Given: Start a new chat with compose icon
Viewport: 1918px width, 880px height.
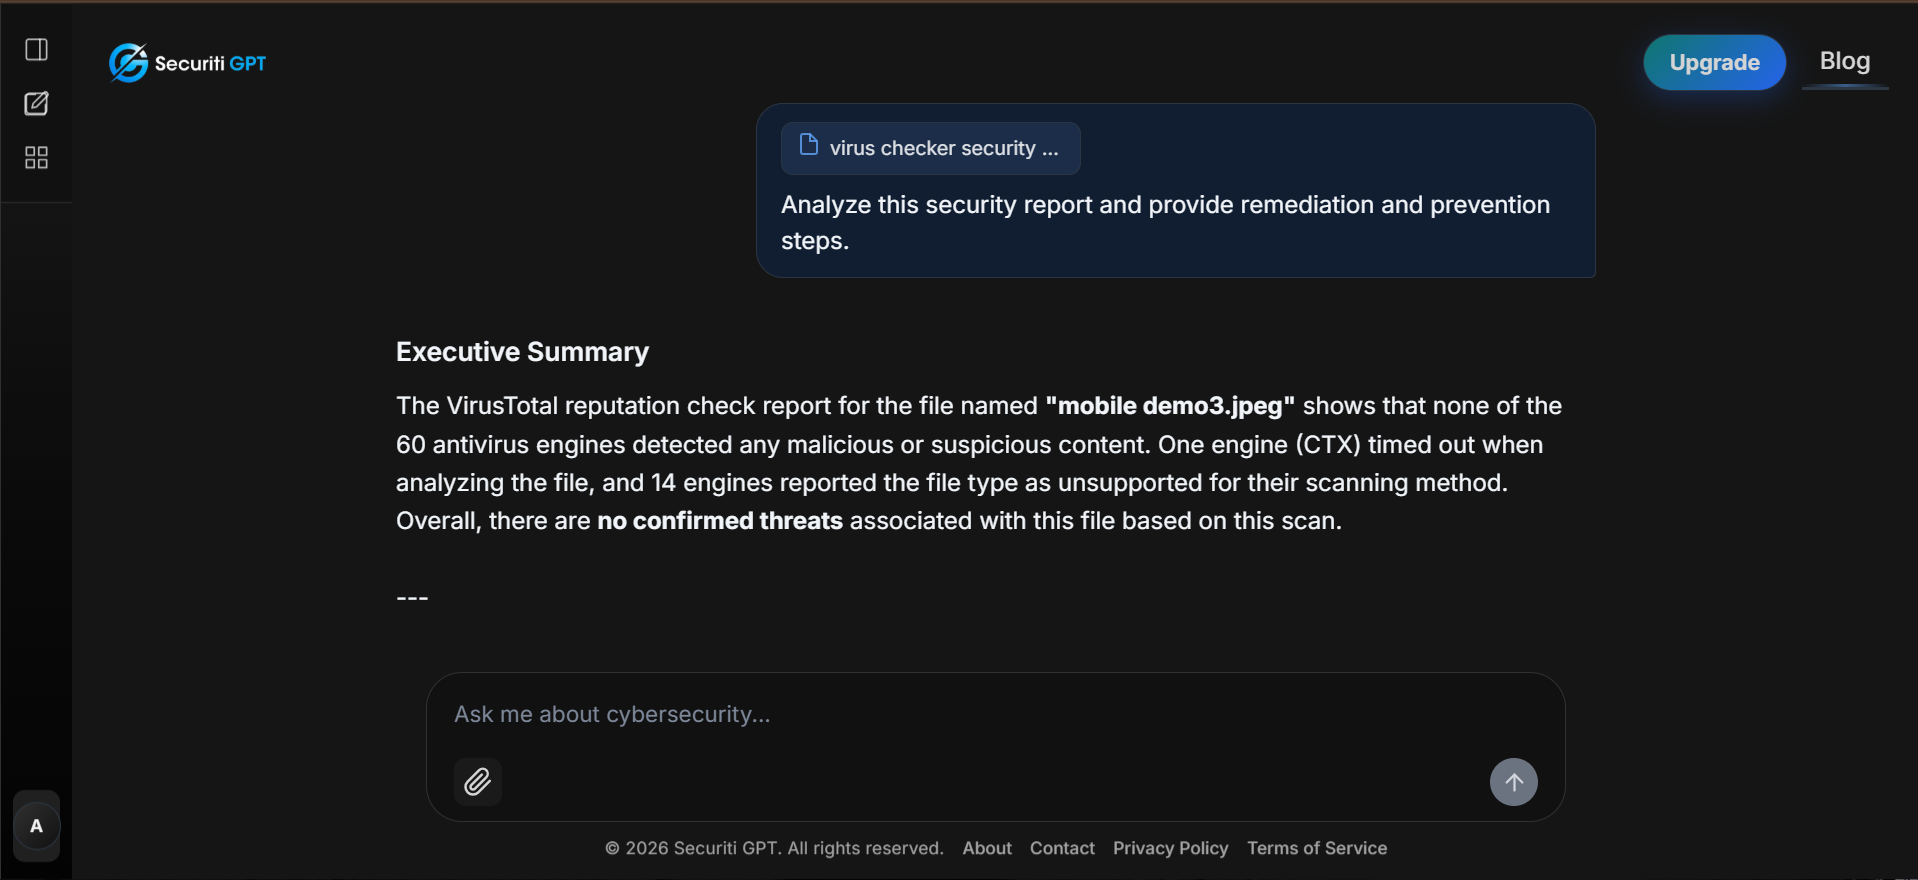Looking at the screenshot, I should pos(36,104).
